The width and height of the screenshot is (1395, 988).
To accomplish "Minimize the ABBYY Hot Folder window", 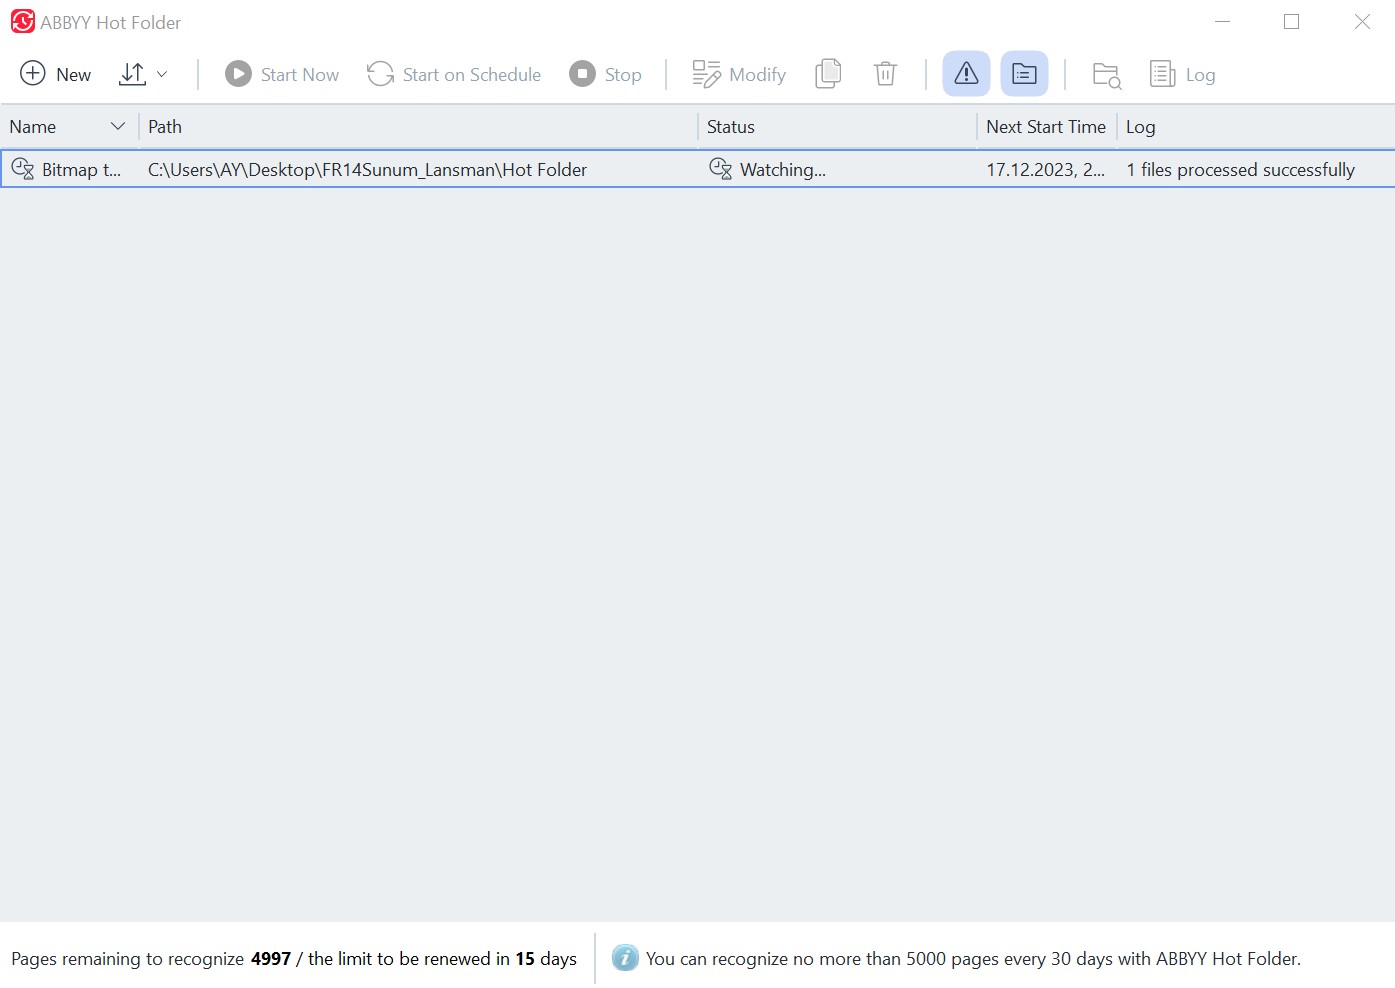I will tap(1222, 22).
